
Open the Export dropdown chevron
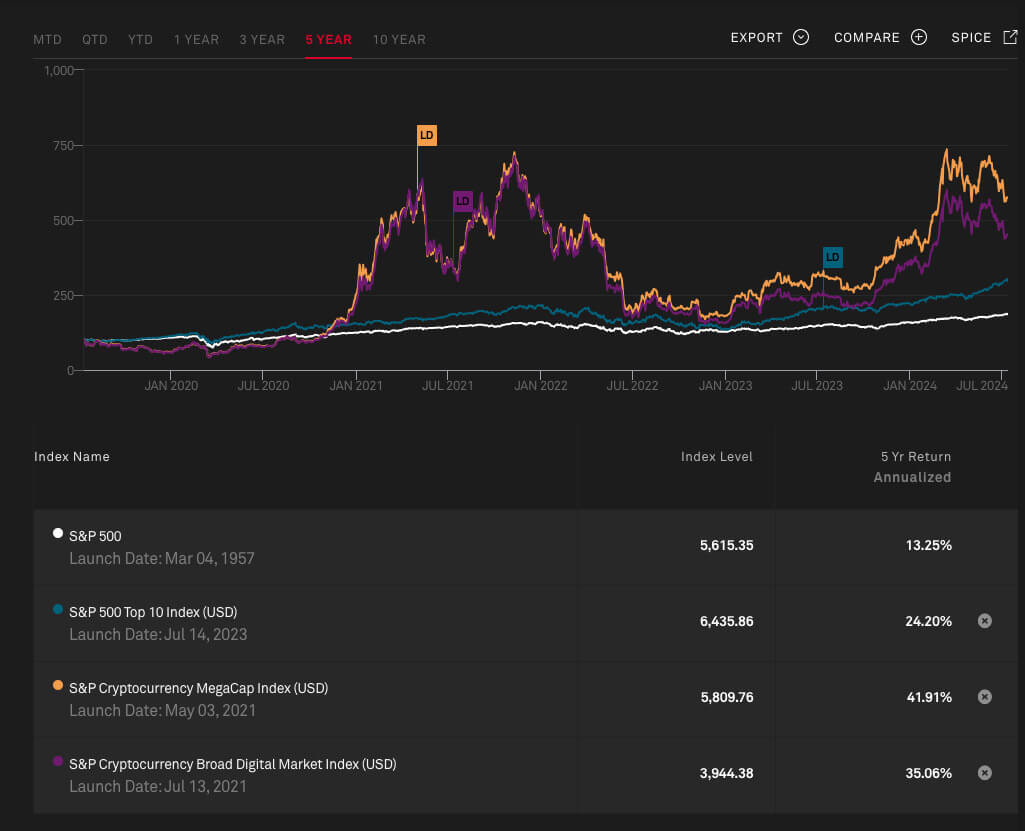point(800,38)
